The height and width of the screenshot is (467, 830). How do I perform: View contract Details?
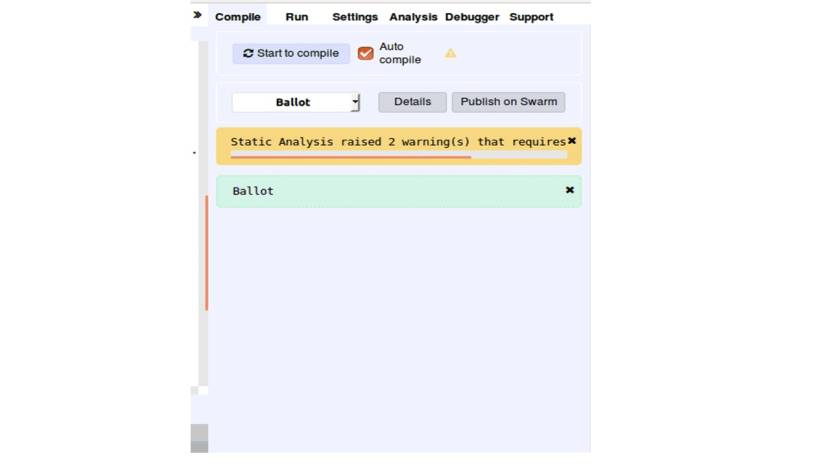click(x=412, y=102)
